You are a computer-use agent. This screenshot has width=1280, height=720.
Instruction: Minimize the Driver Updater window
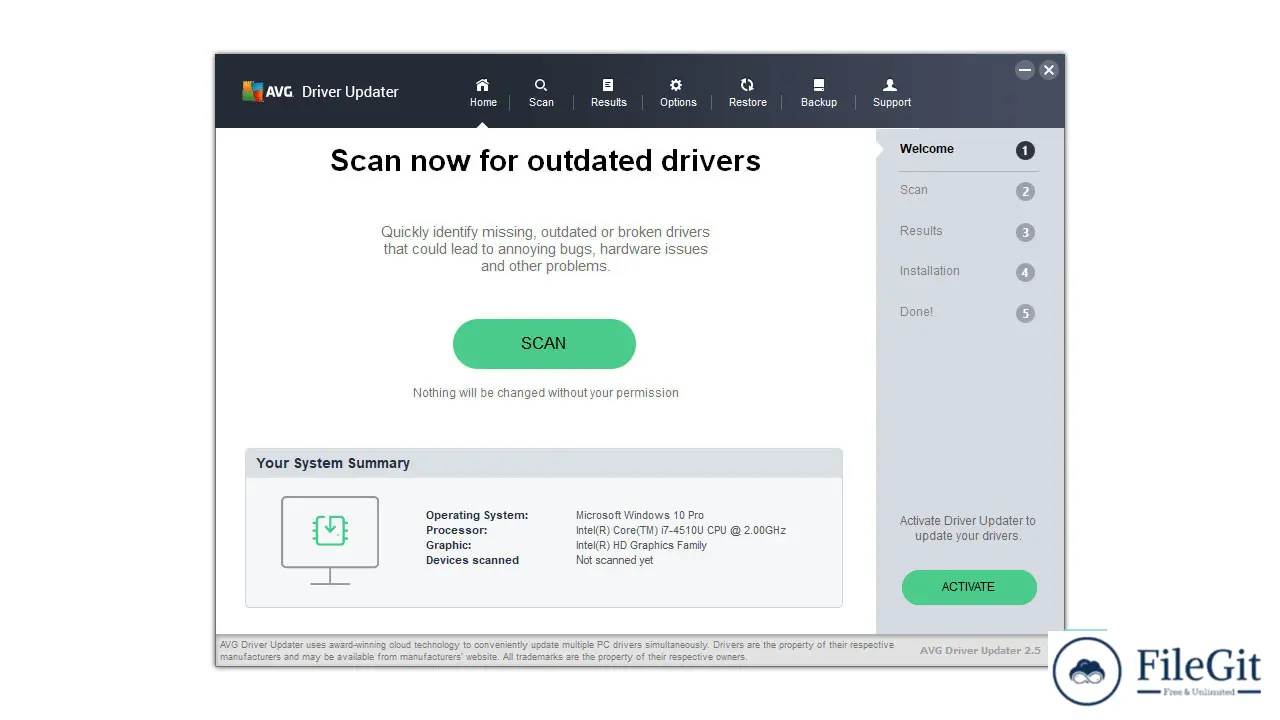1025,70
